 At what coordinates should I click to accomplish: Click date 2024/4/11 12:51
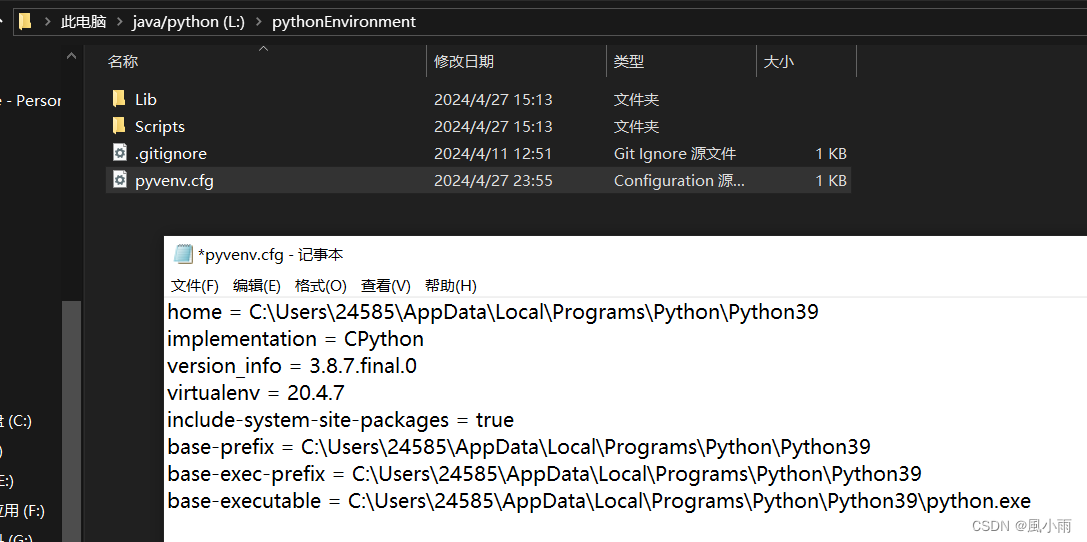point(493,153)
